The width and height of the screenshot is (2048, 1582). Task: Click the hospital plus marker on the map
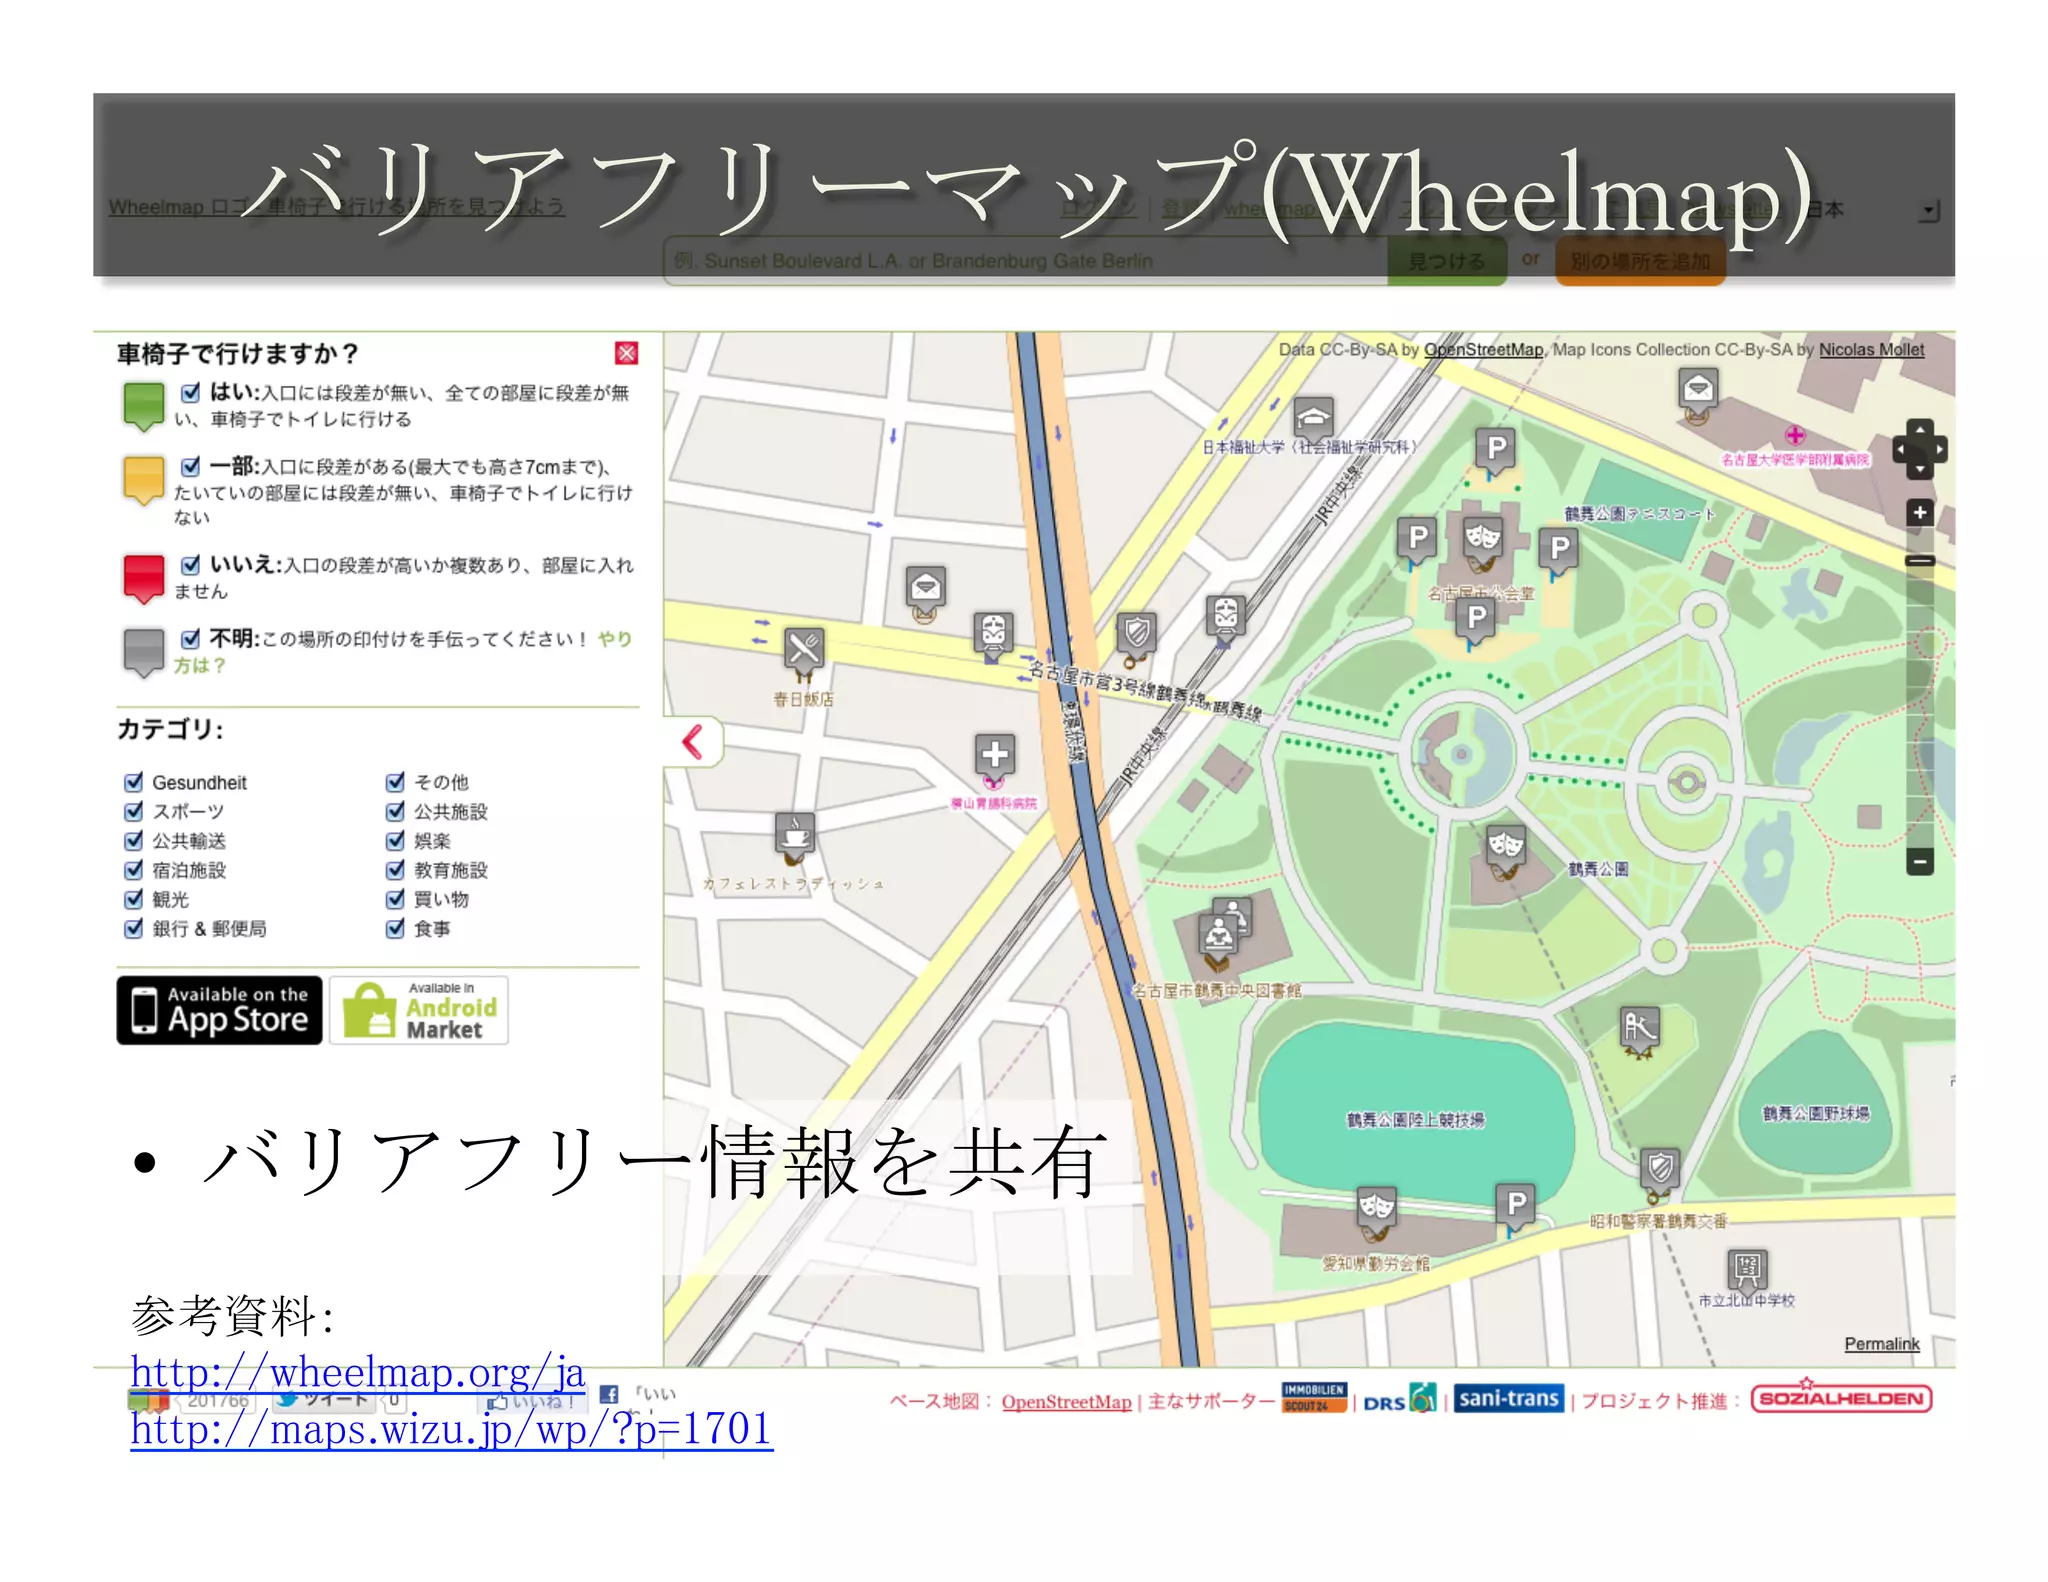(994, 755)
